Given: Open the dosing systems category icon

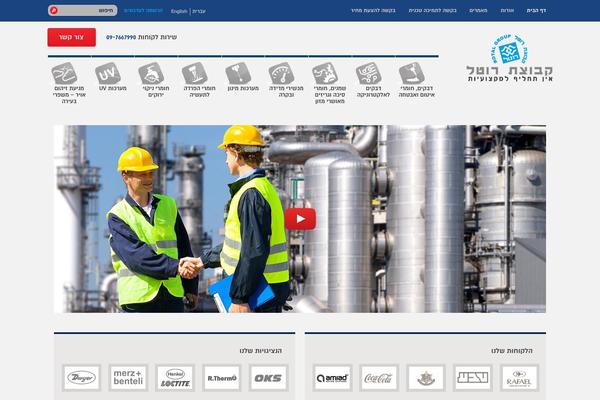Looking at the screenshot, I should coord(238,73).
